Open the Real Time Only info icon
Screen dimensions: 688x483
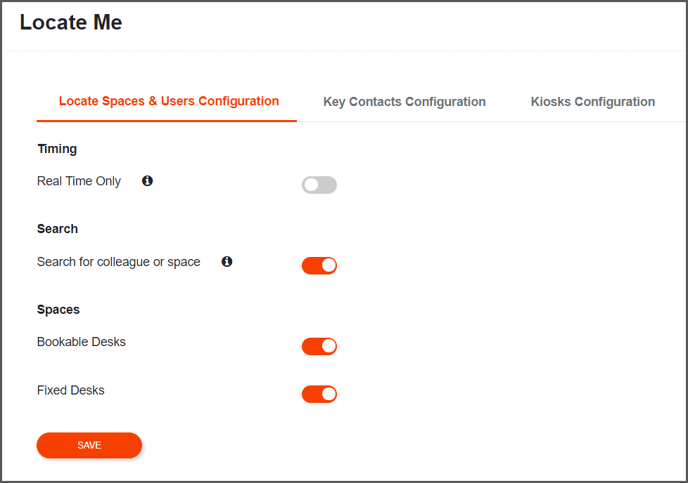pyautogui.click(x=147, y=181)
